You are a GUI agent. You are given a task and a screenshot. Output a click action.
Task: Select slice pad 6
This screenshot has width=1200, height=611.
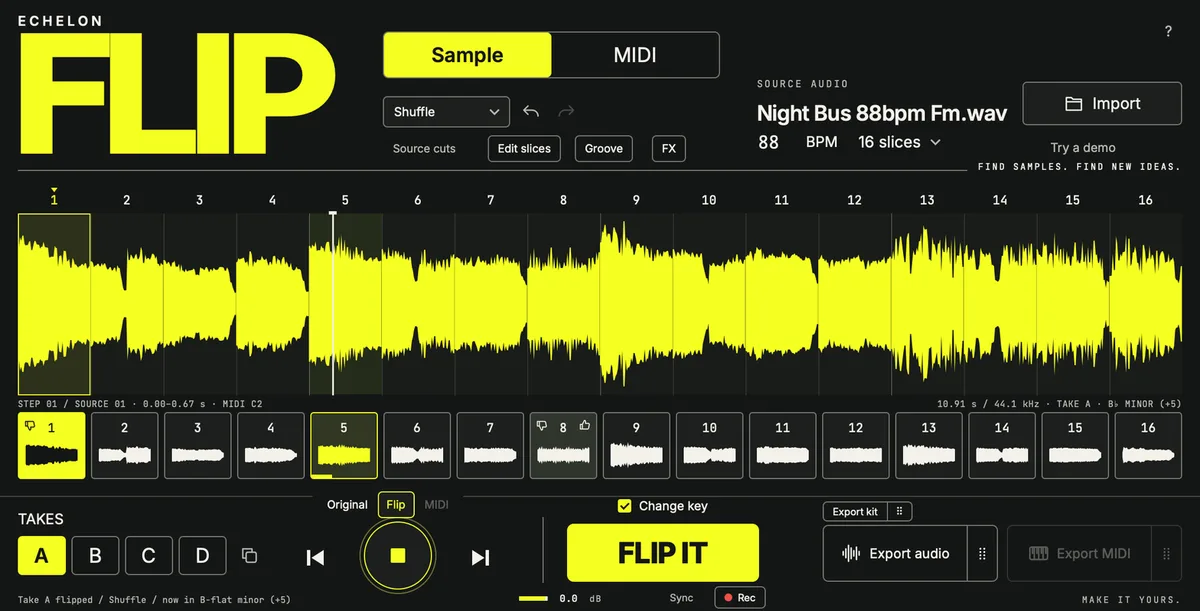click(x=417, y=445)
